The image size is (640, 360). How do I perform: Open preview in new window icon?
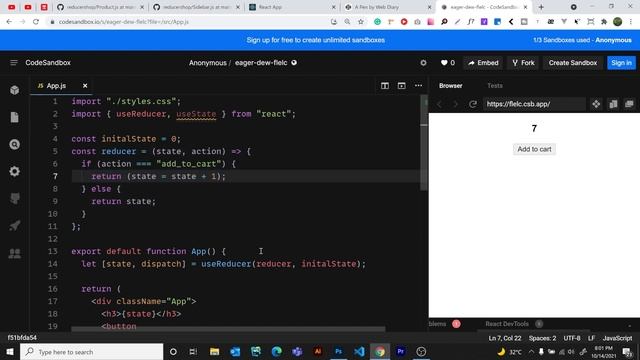click(x=629, y=104)
